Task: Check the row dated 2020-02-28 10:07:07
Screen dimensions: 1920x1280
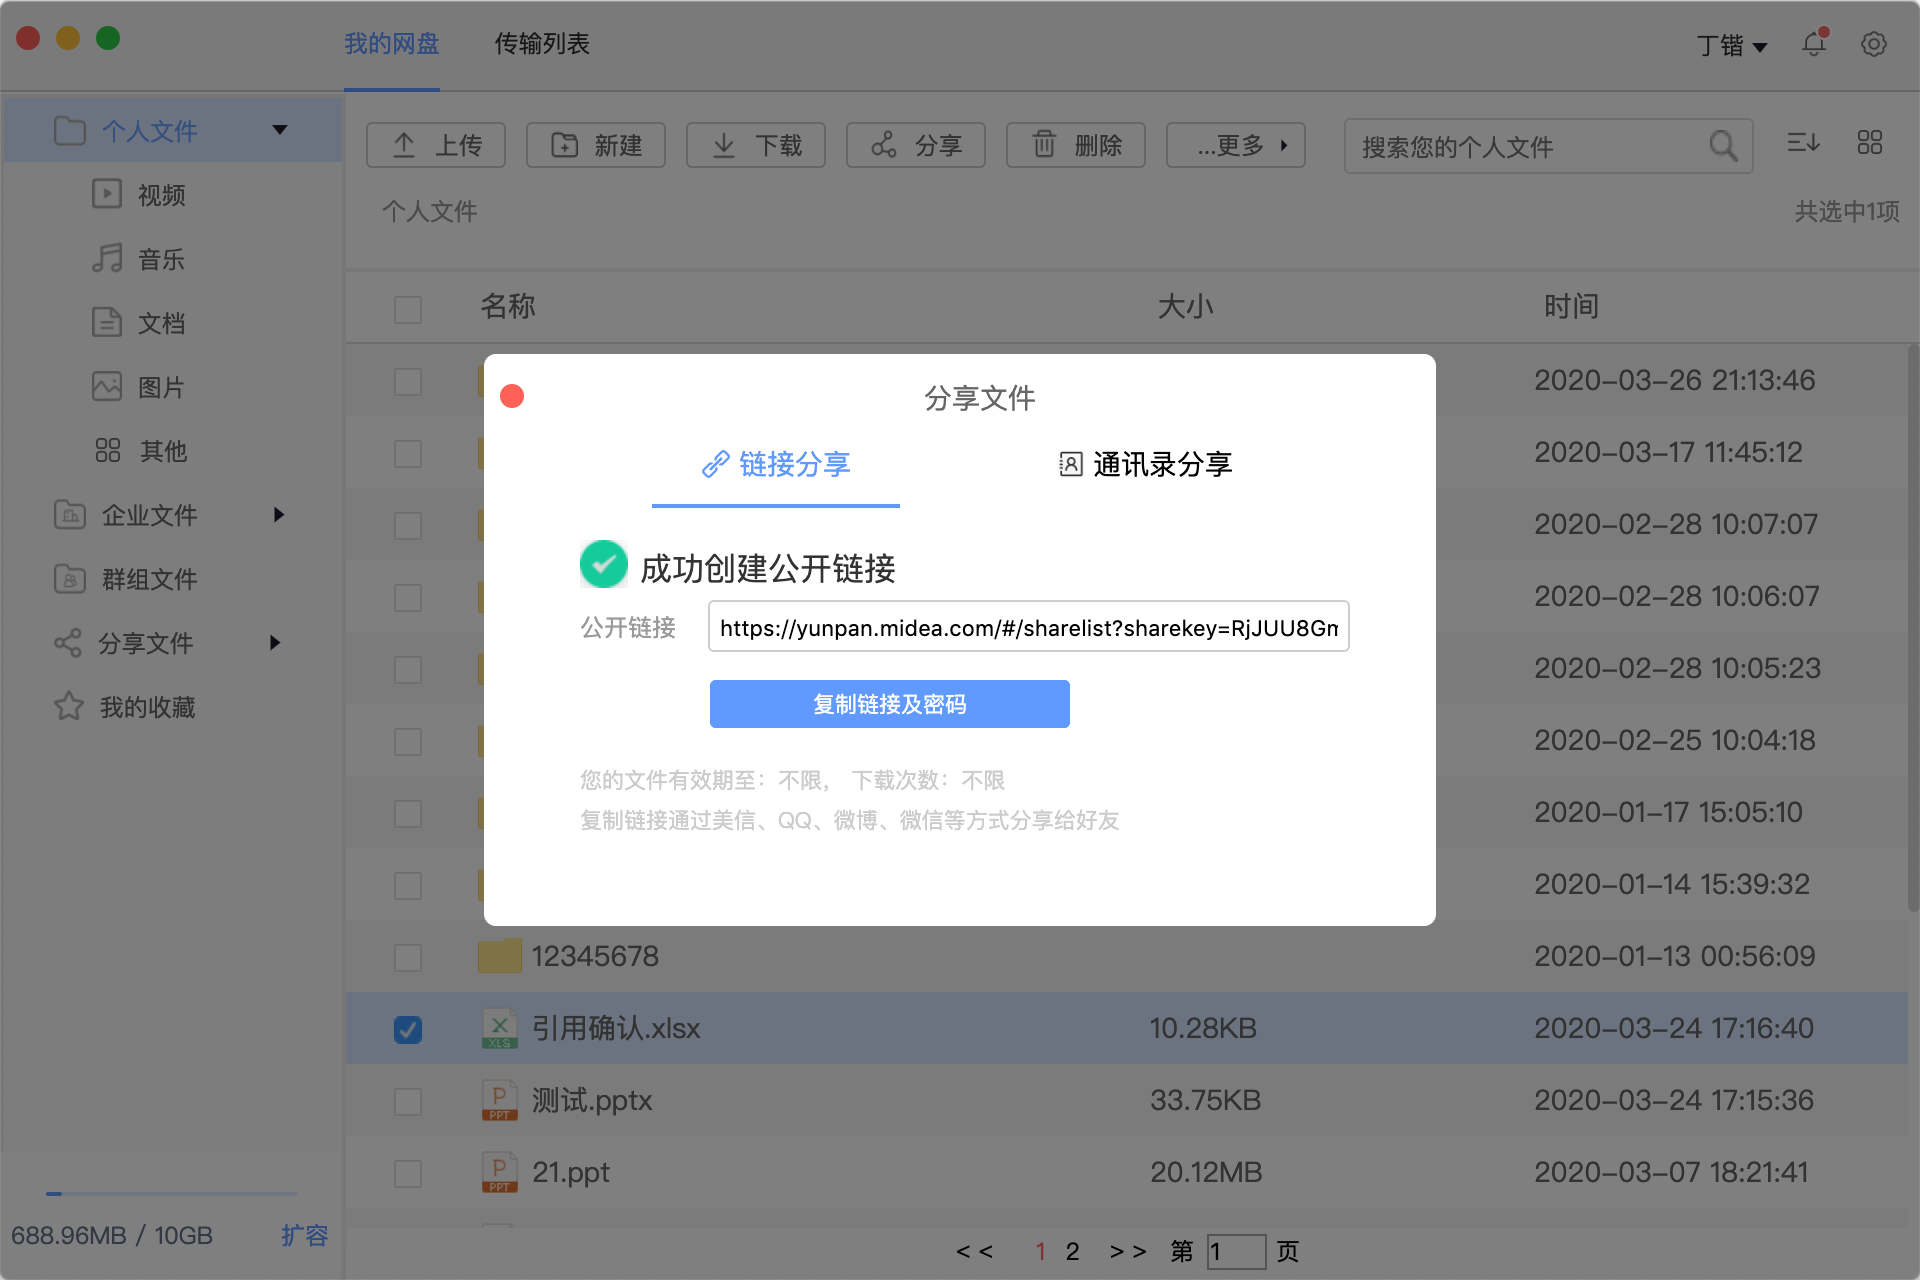Action: [x=408, y=525]
